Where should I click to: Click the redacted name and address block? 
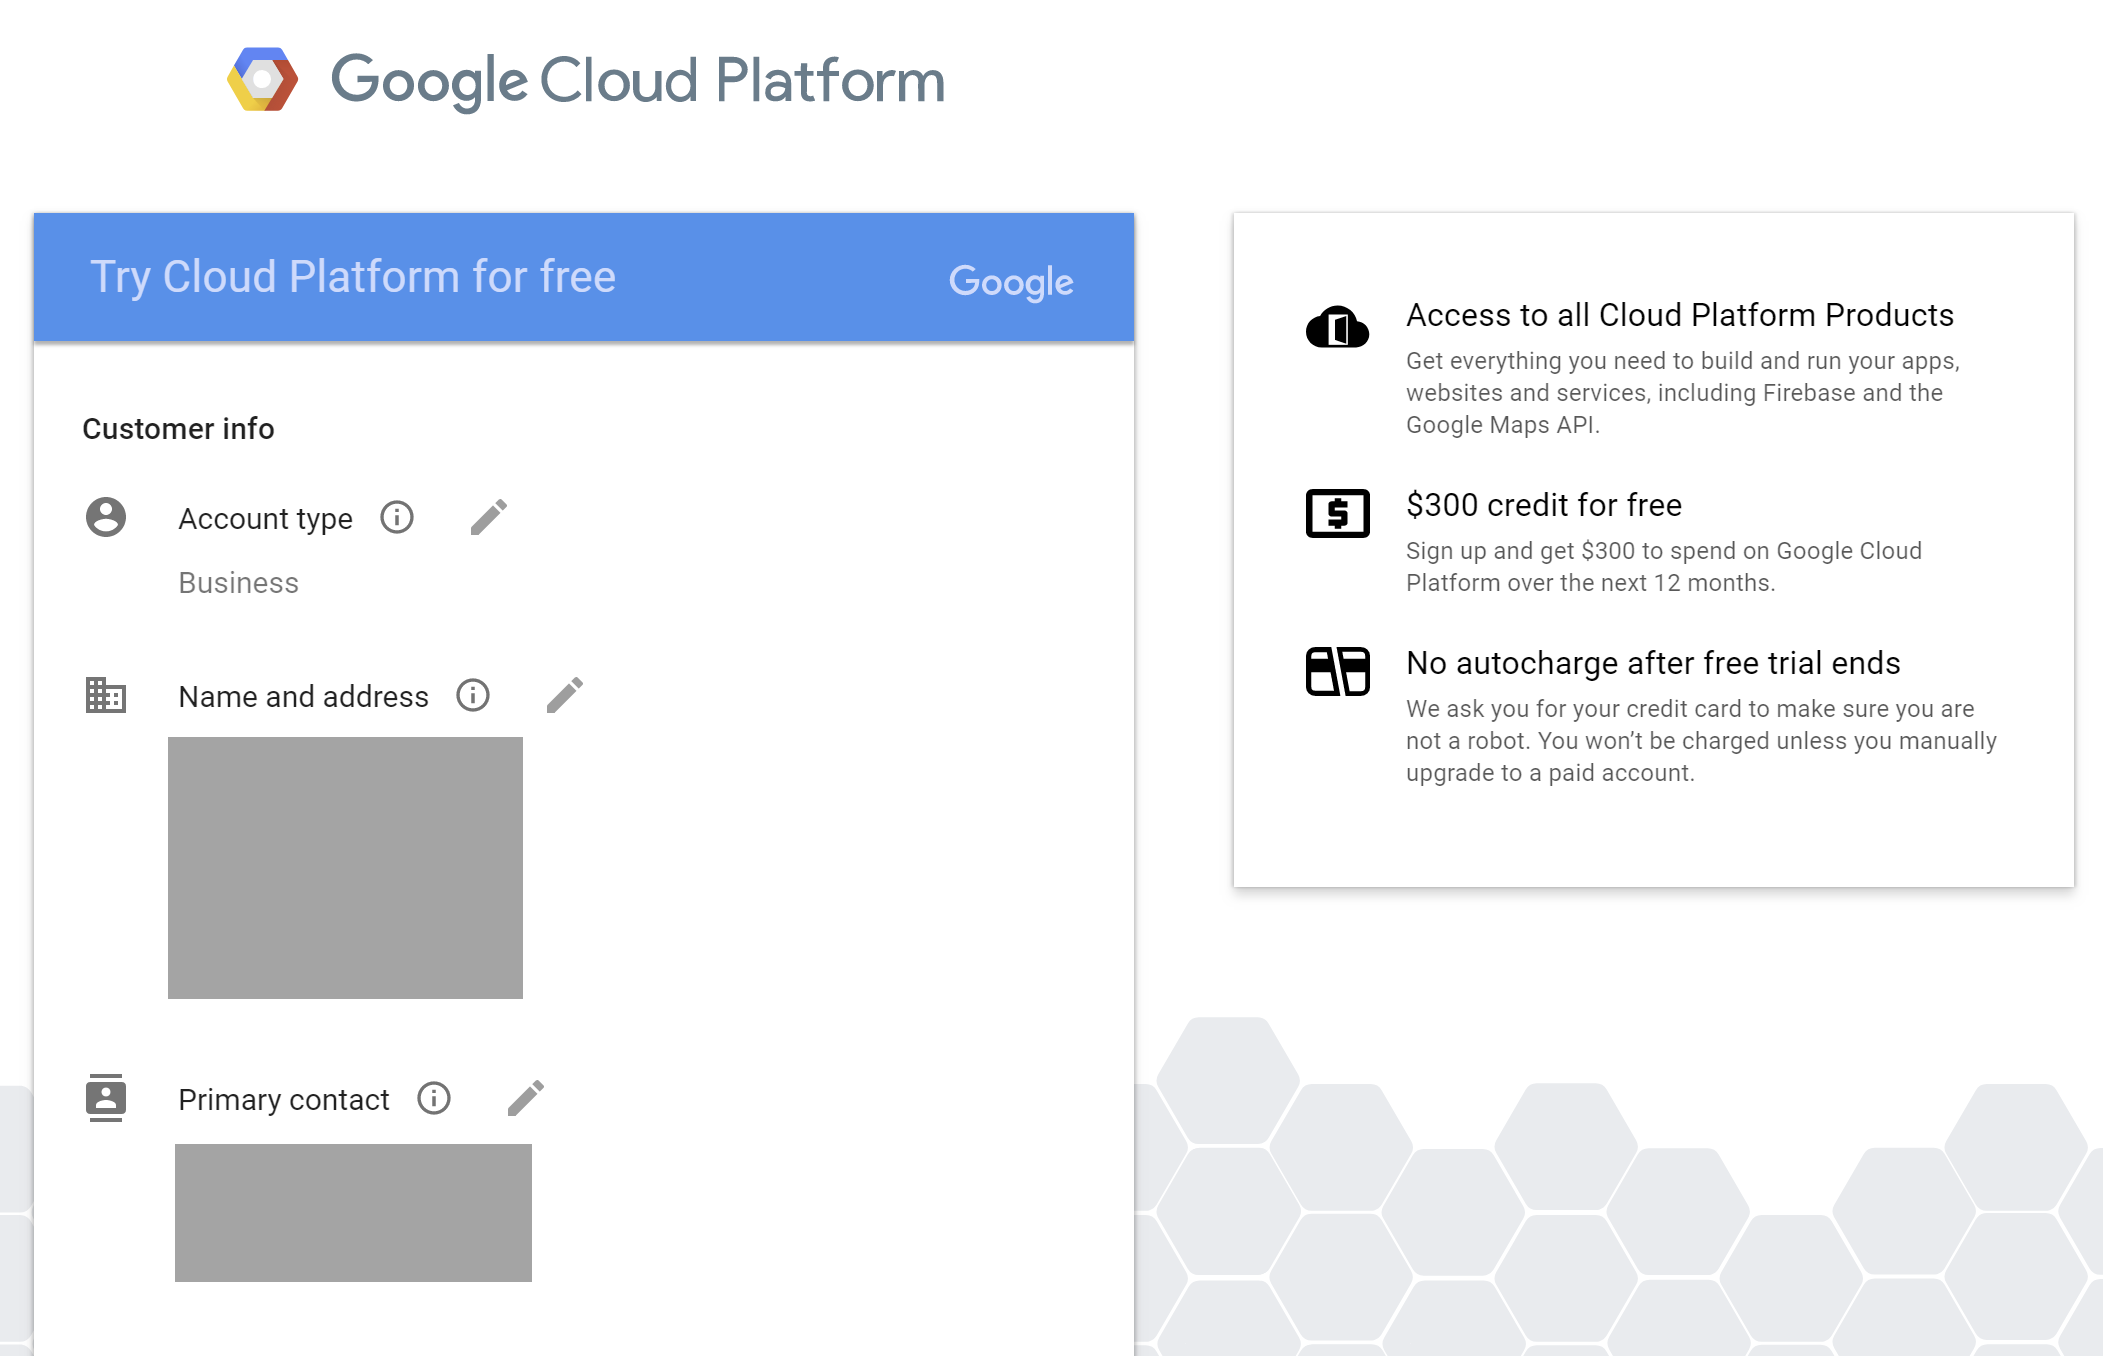345,868
